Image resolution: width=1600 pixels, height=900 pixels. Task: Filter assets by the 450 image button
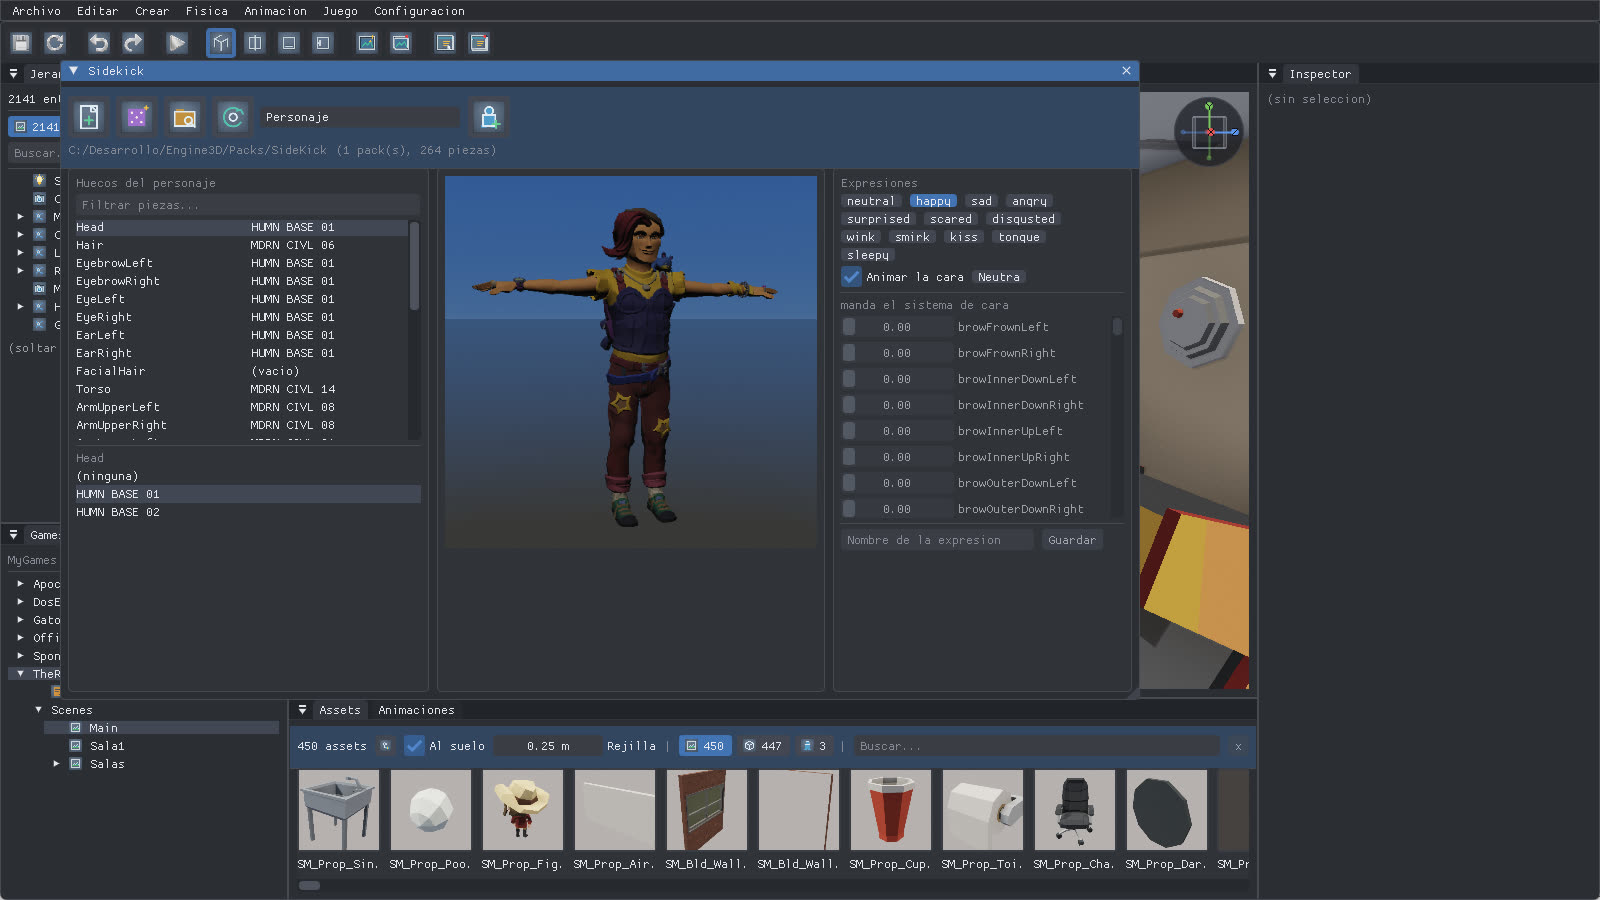pos(705,746)
